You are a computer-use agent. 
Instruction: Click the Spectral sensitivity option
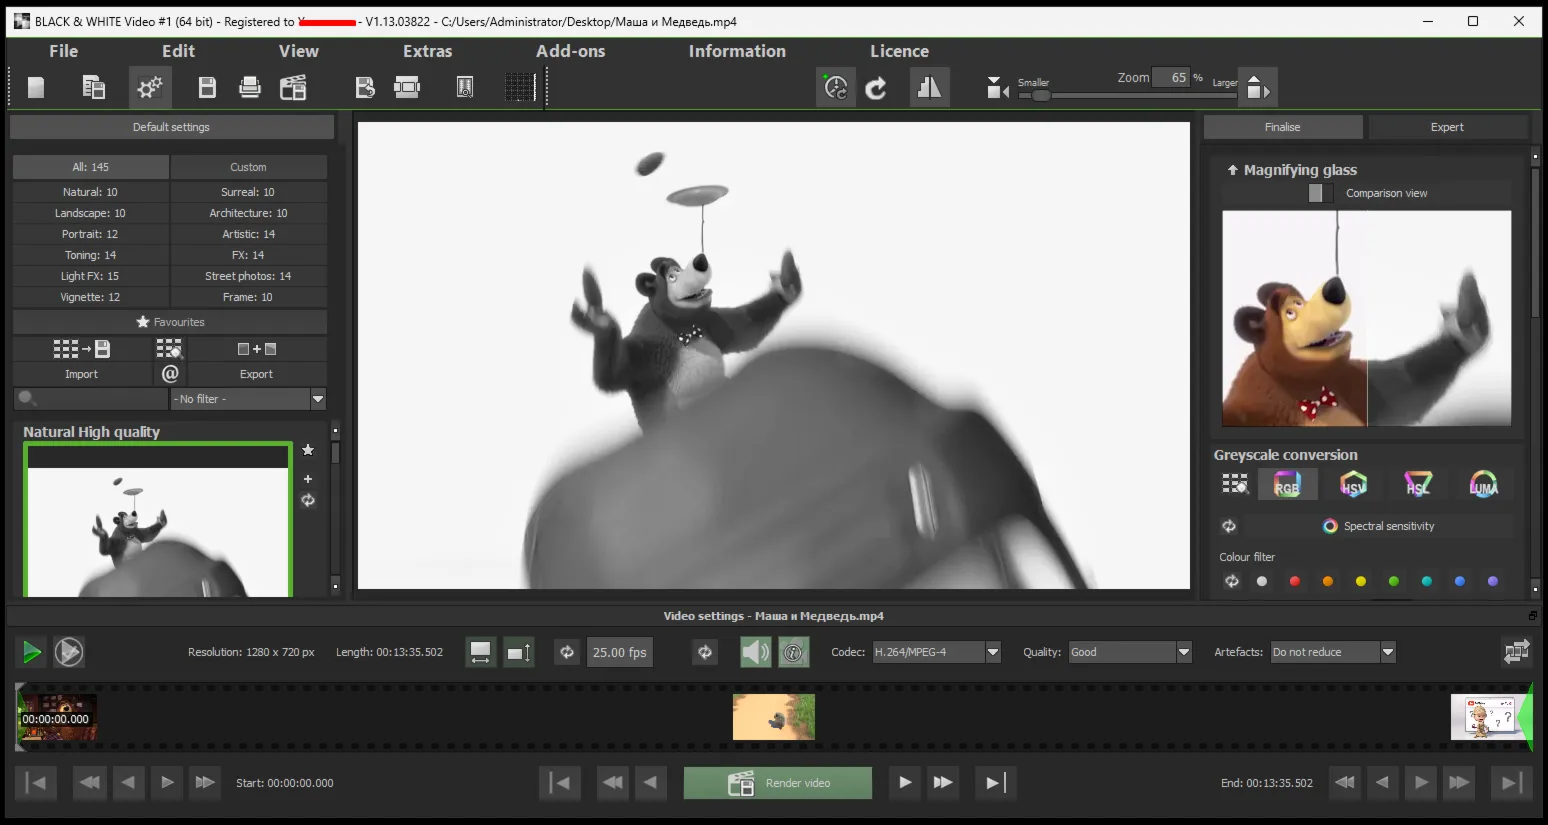click(x=1379, y=526)
